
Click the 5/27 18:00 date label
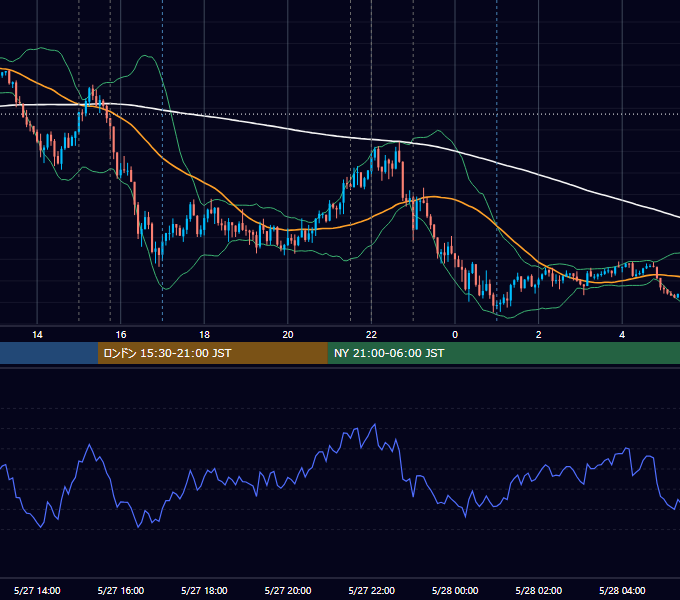pyautogui.click(x=204, y=590)
